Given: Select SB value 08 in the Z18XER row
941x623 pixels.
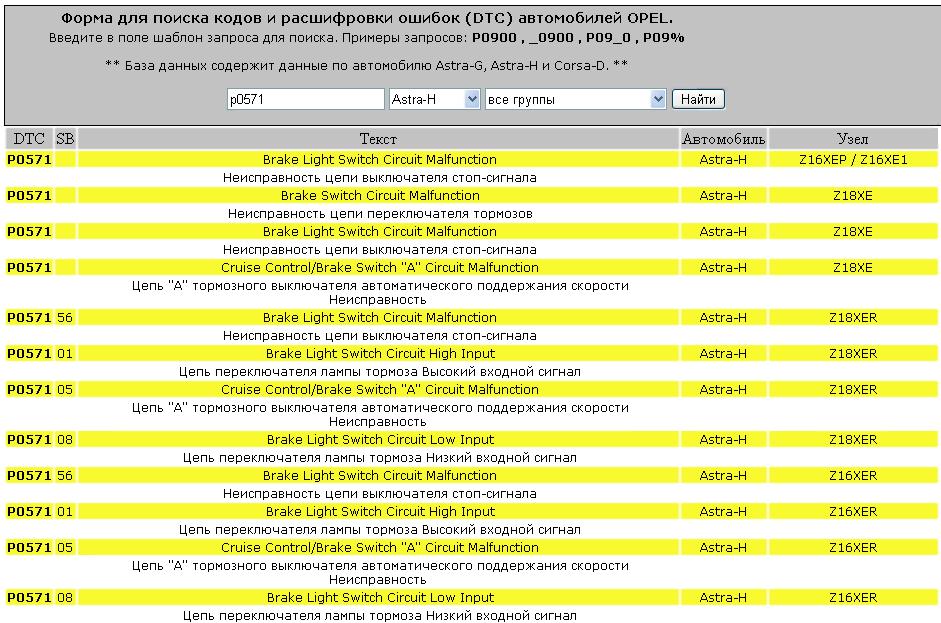Looking at the screenshot, I should (65, 439).
